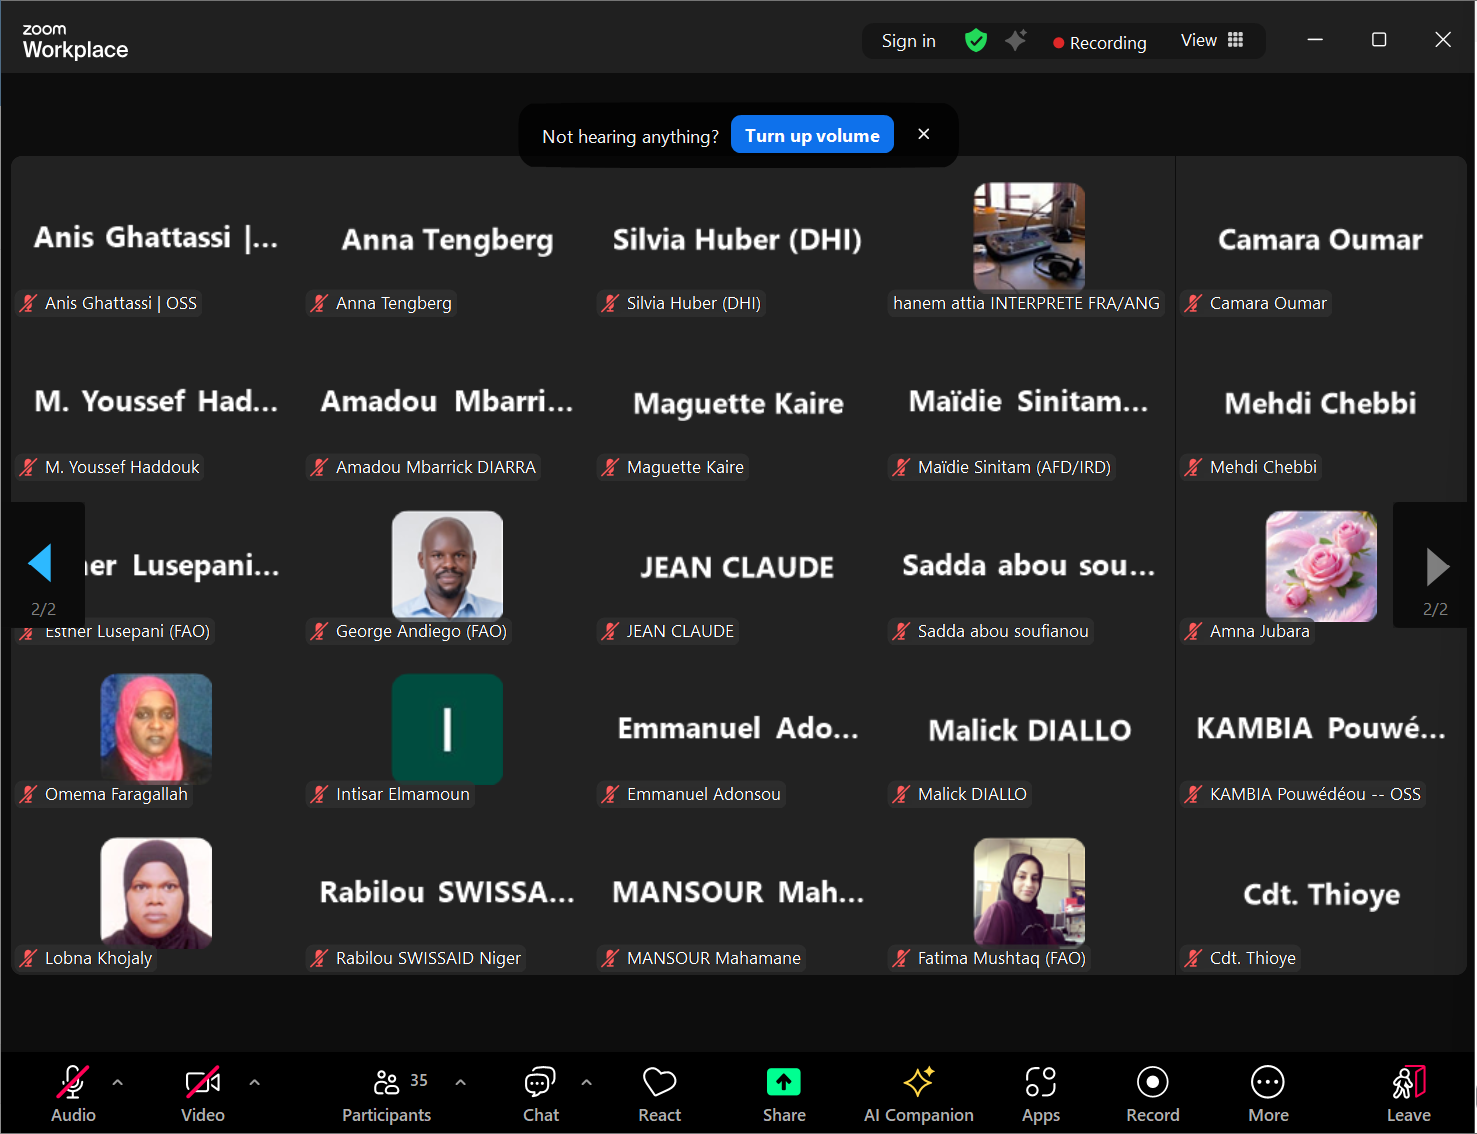Open the More options menu
Screen dimensions: 1477x1134
click(x=1268, y=1093)
